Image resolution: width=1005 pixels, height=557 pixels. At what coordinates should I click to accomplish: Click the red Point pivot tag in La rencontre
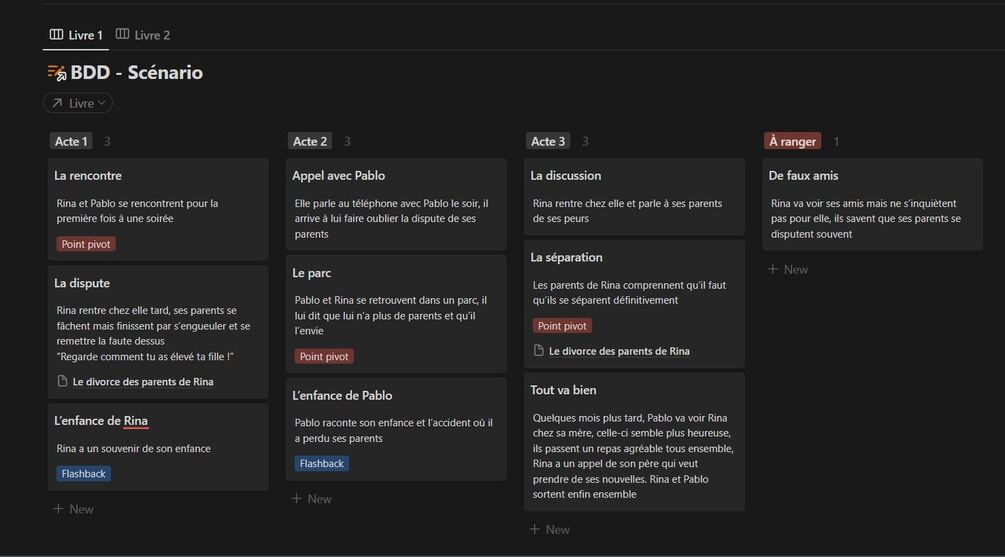[x=86, y=244]
